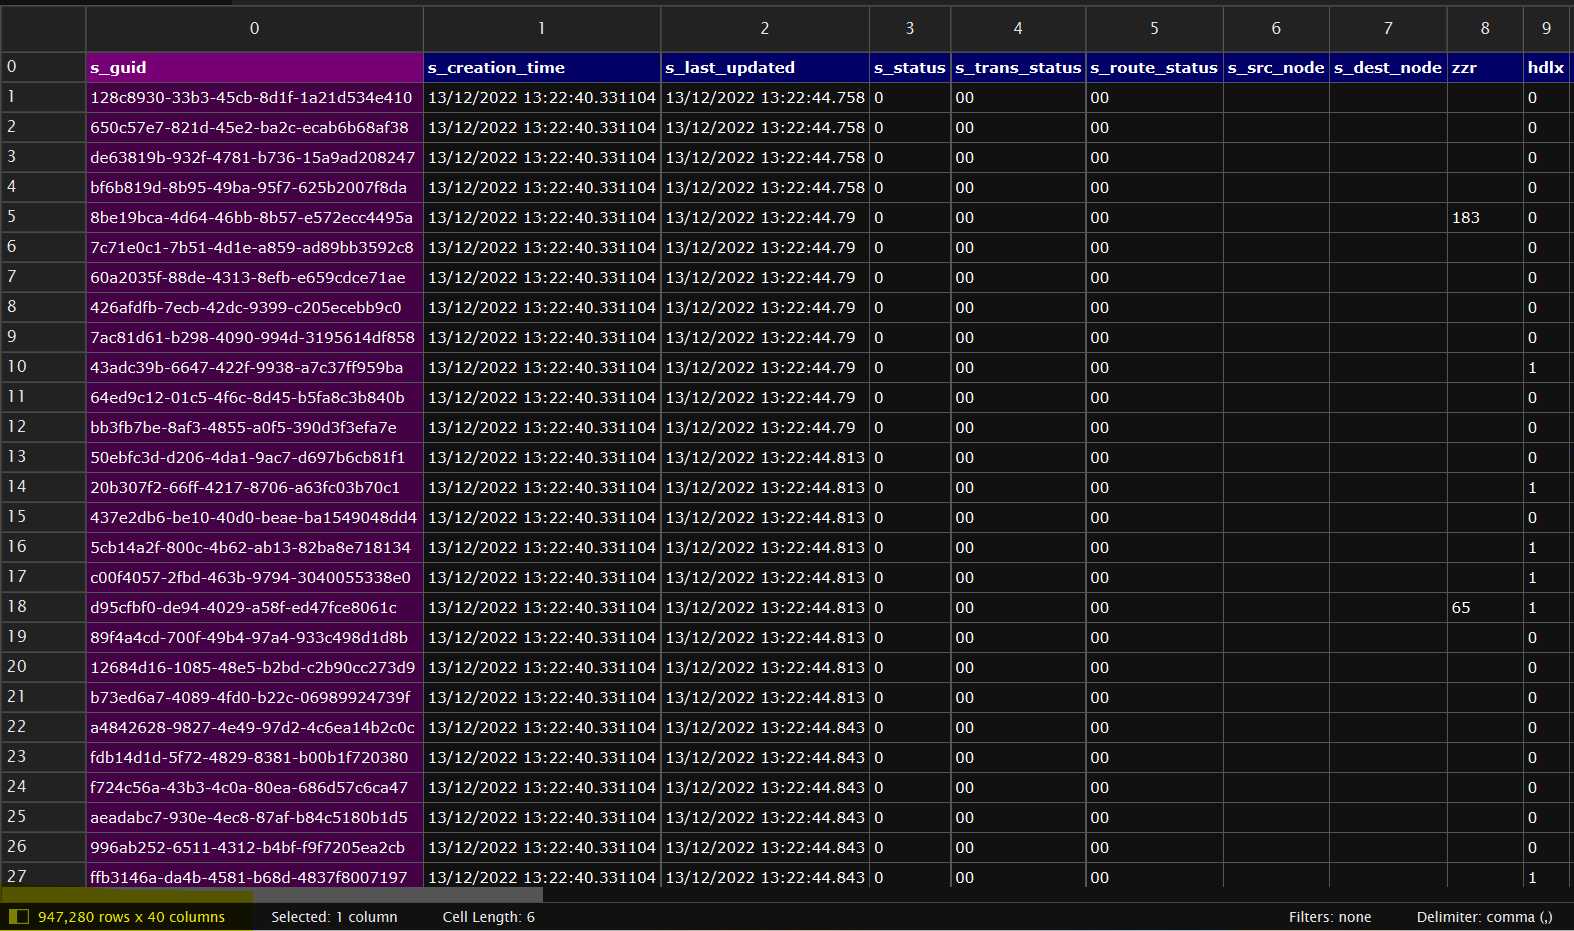Viewport: 1574px width, 931px height.
Task: Click the s_route_status header cell
Action: [1154, 67]
